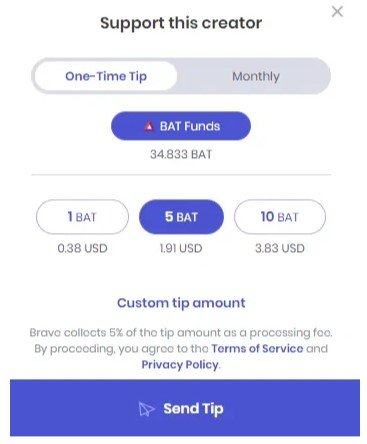Screen dimensions: 367x444
Task: Choose the 1 BAT tip amount
Action: pos(82,217)
